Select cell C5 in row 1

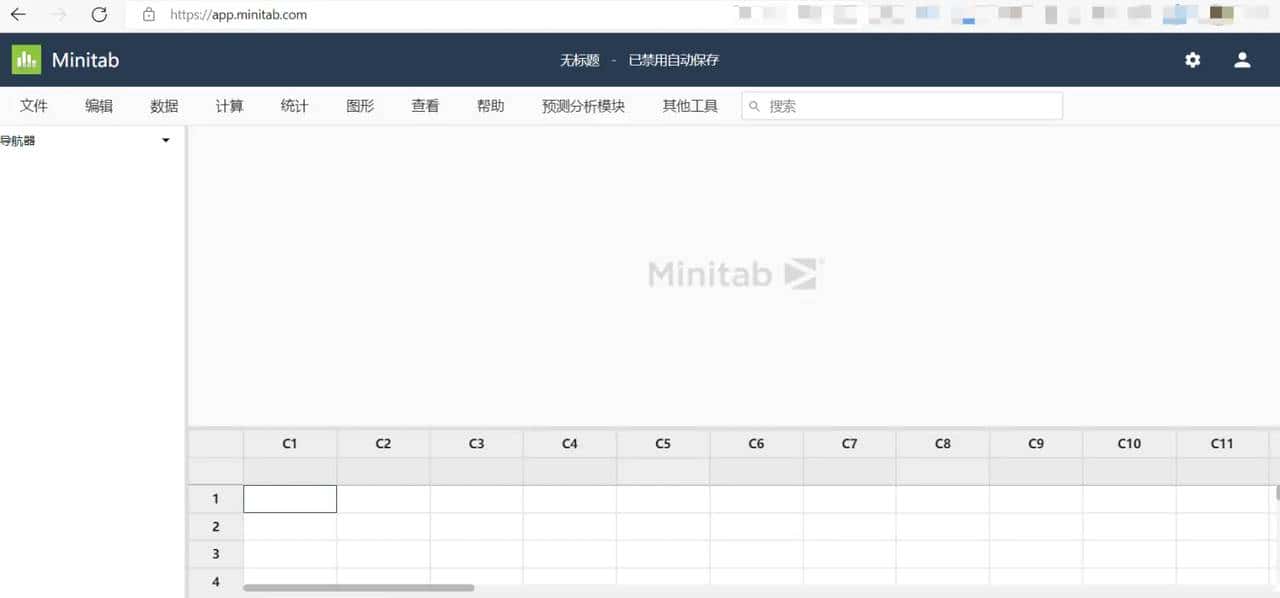coord(662,498)
